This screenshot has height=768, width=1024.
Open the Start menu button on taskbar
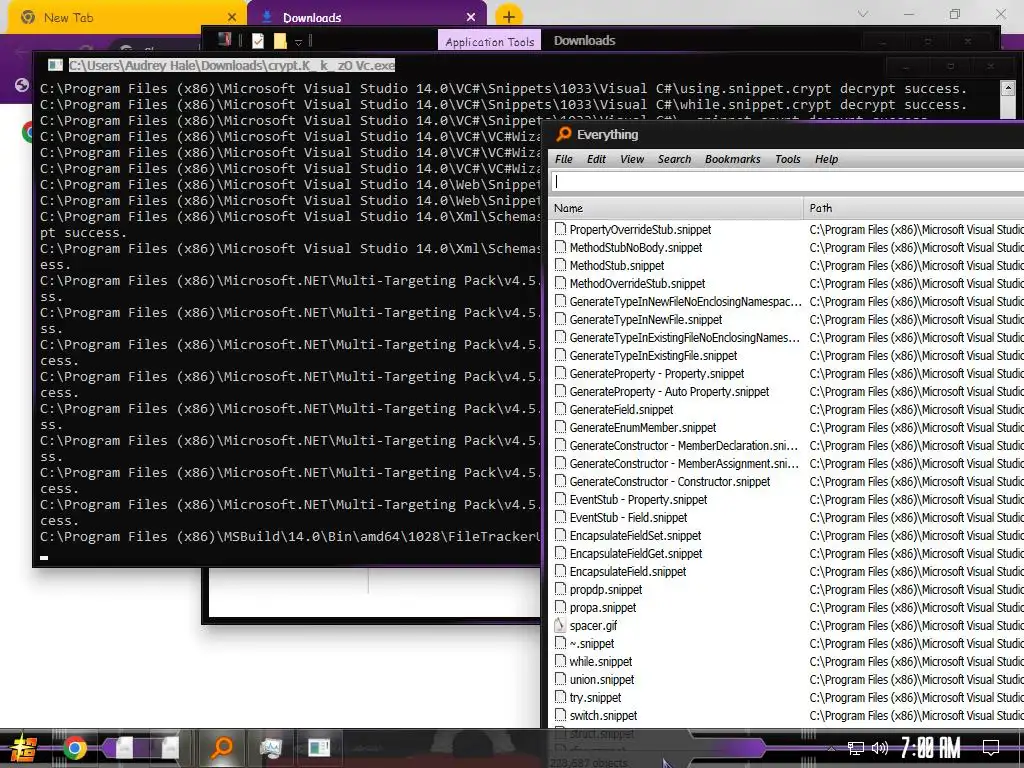[24, 748]
